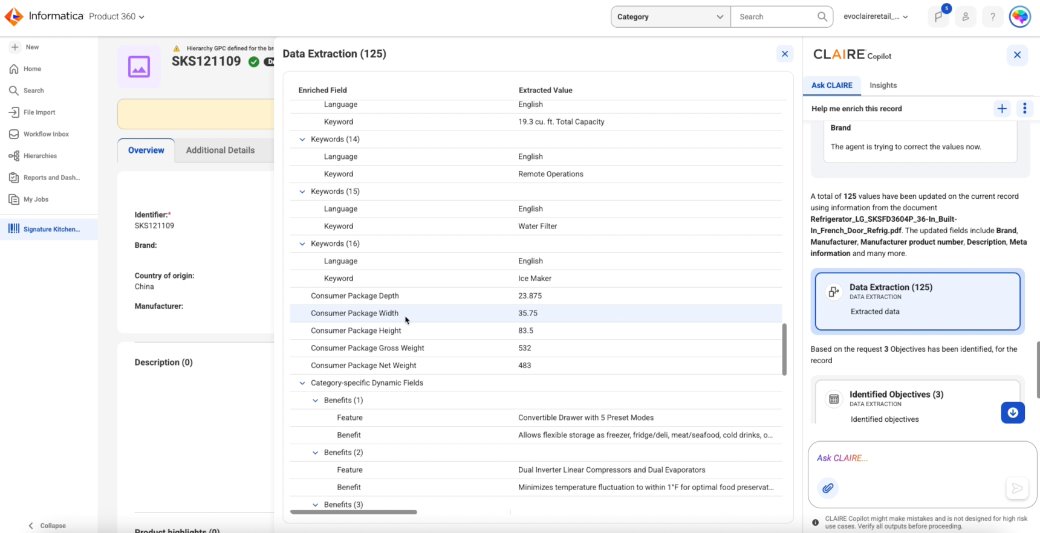Click the colorful CLAIRE avatar icon
Image resolution: width=1040 pixels, height=533 pixels.
(1019, 17)
